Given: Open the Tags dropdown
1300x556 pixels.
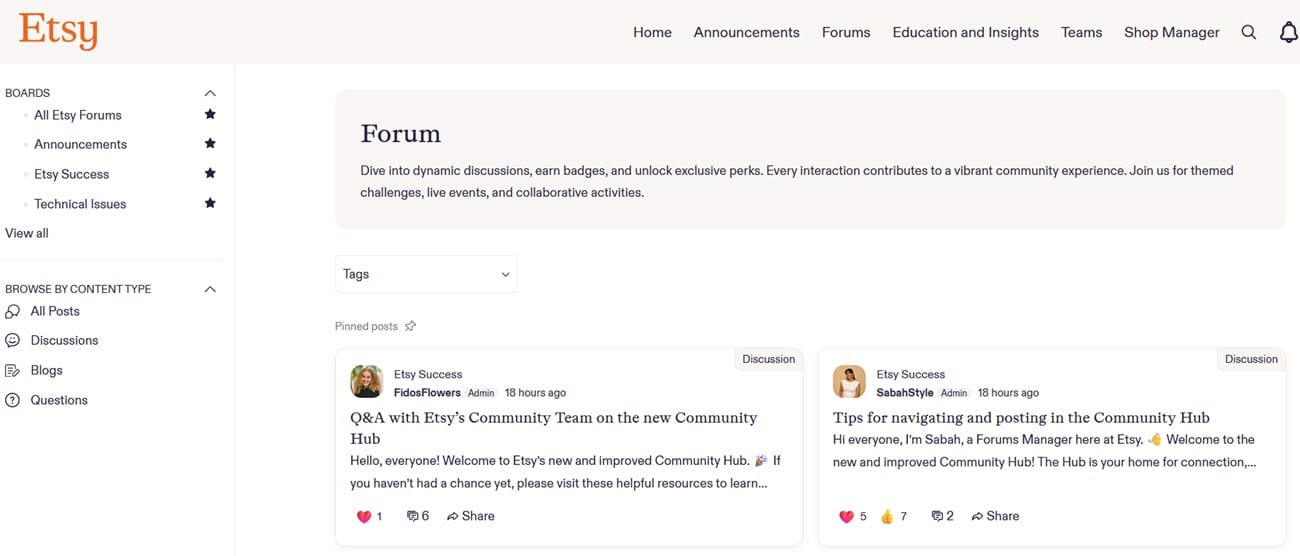Looking at the screenshot, I should click(x=426, y=274).
